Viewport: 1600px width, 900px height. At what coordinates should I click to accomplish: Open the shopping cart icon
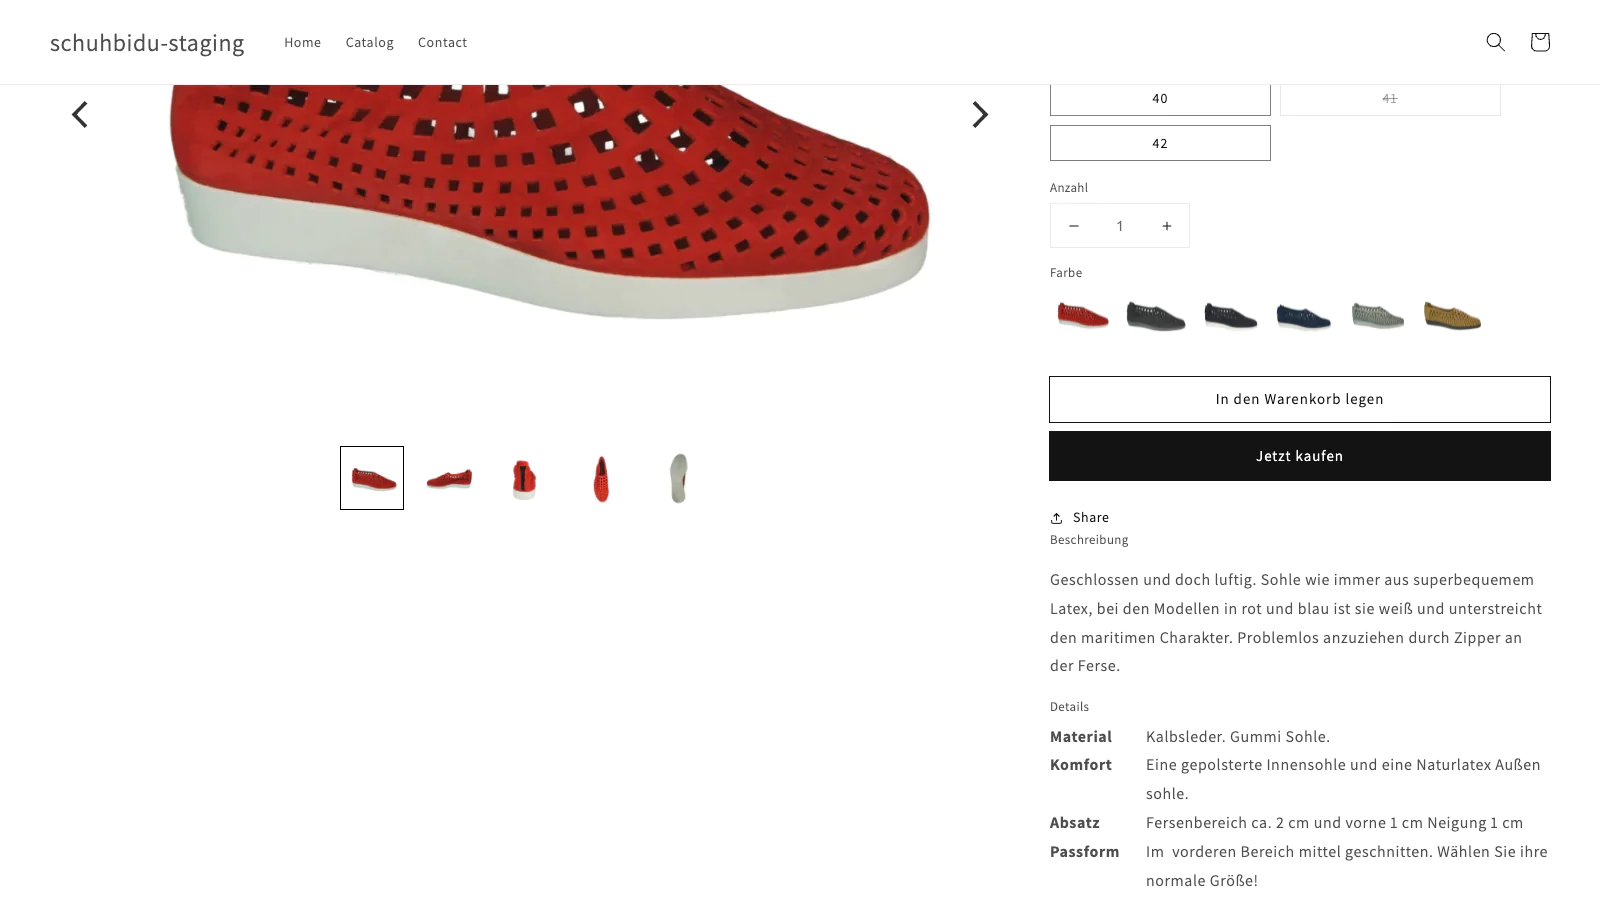click(x=1540, y=42)
